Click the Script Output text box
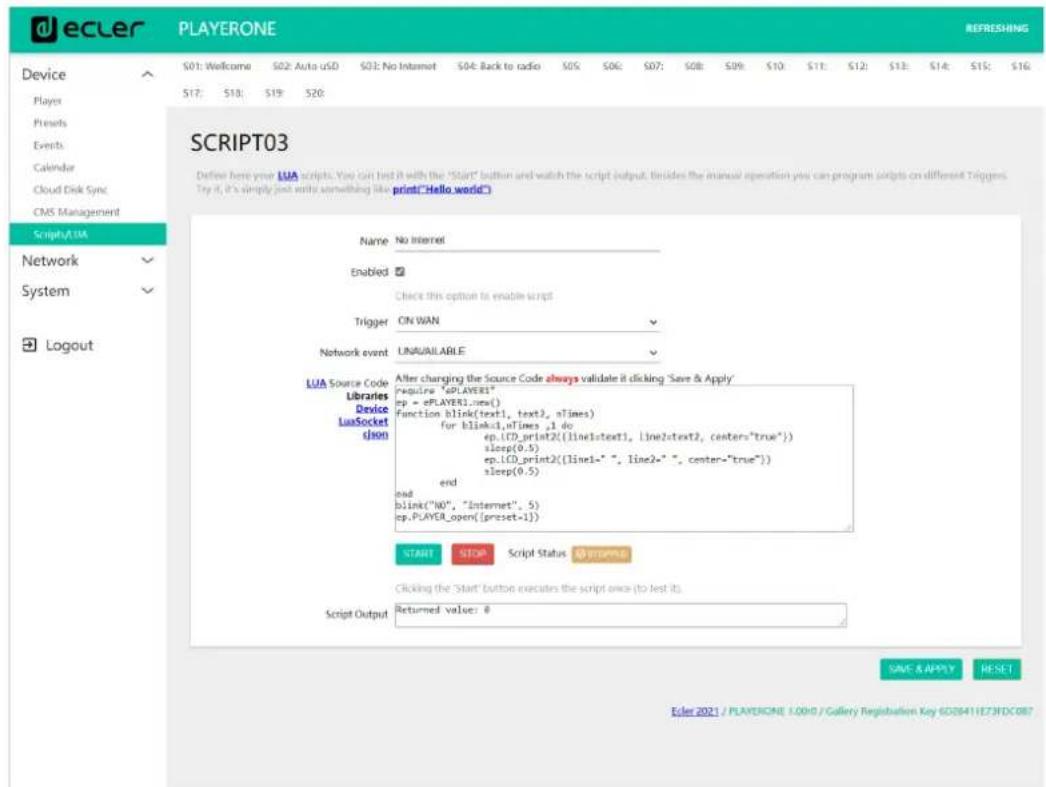 pos(620,615)
